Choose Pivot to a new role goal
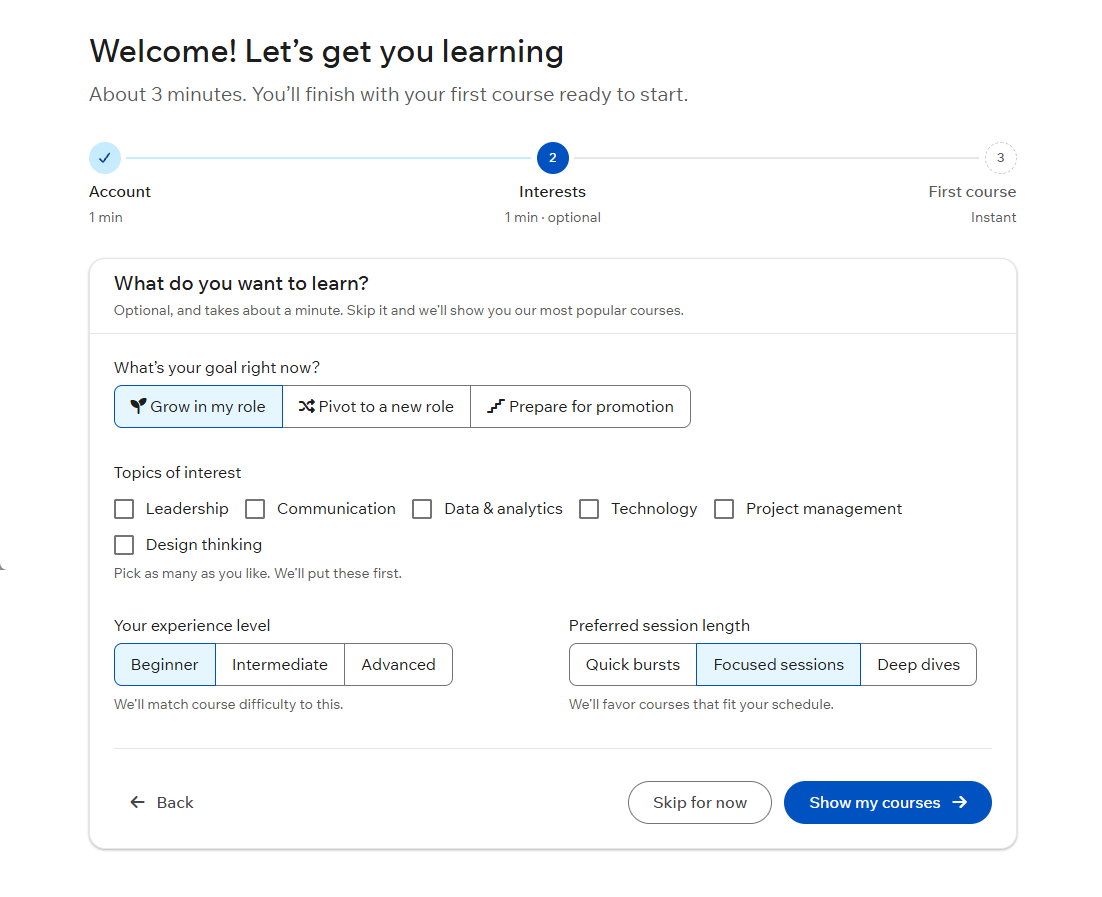The height and width of the screenshot is (897, 1102). pos(377,406)
